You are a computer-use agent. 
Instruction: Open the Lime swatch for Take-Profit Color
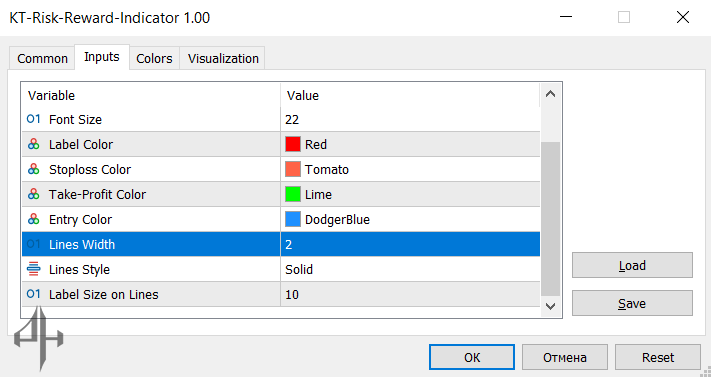click(293, 194)
